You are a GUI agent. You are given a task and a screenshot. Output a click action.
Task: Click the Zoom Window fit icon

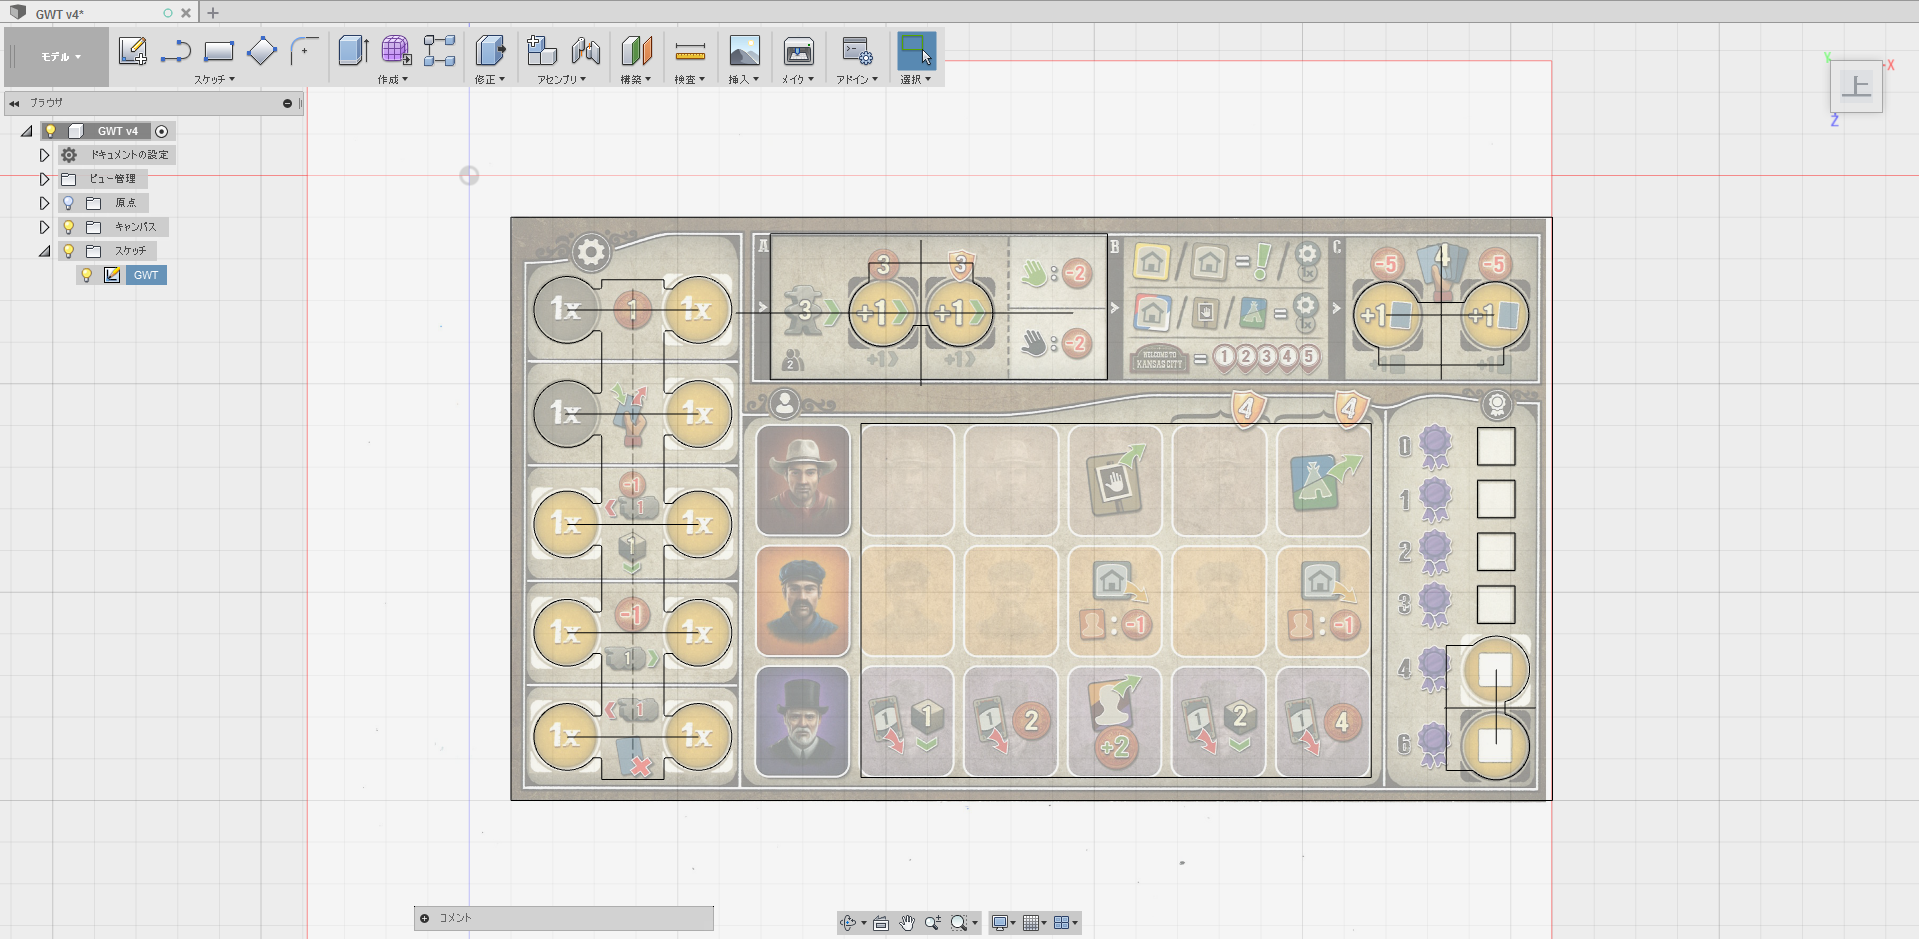click(959, 923)
